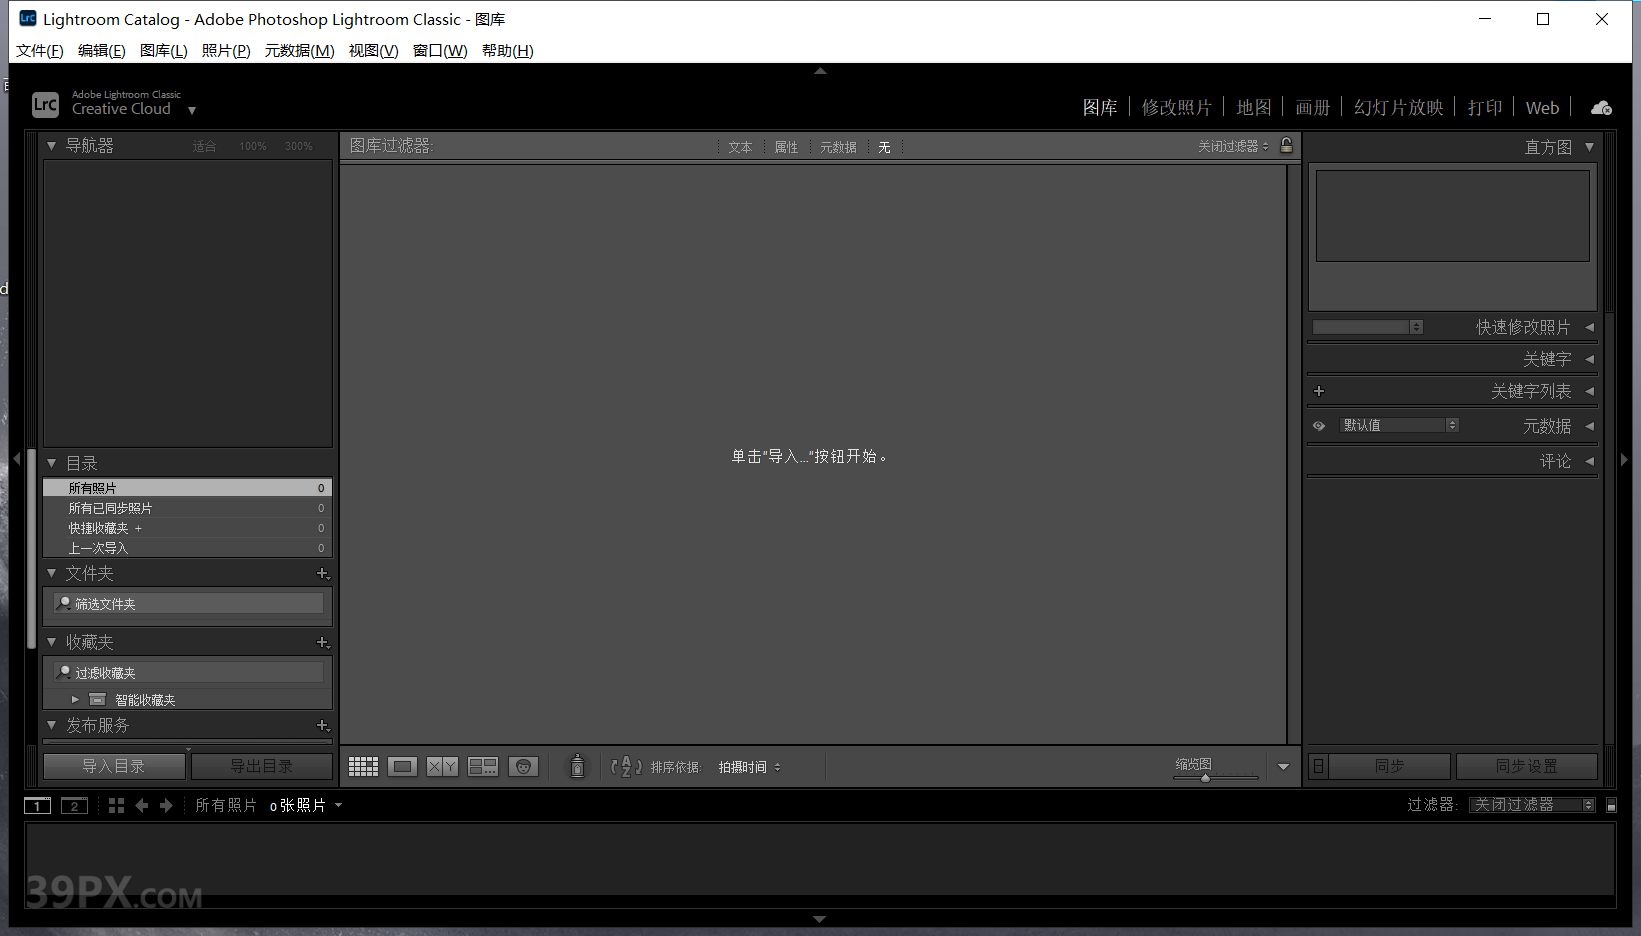Hide the top module picker panel
The image size is (1641, 936).
[820, 71]
